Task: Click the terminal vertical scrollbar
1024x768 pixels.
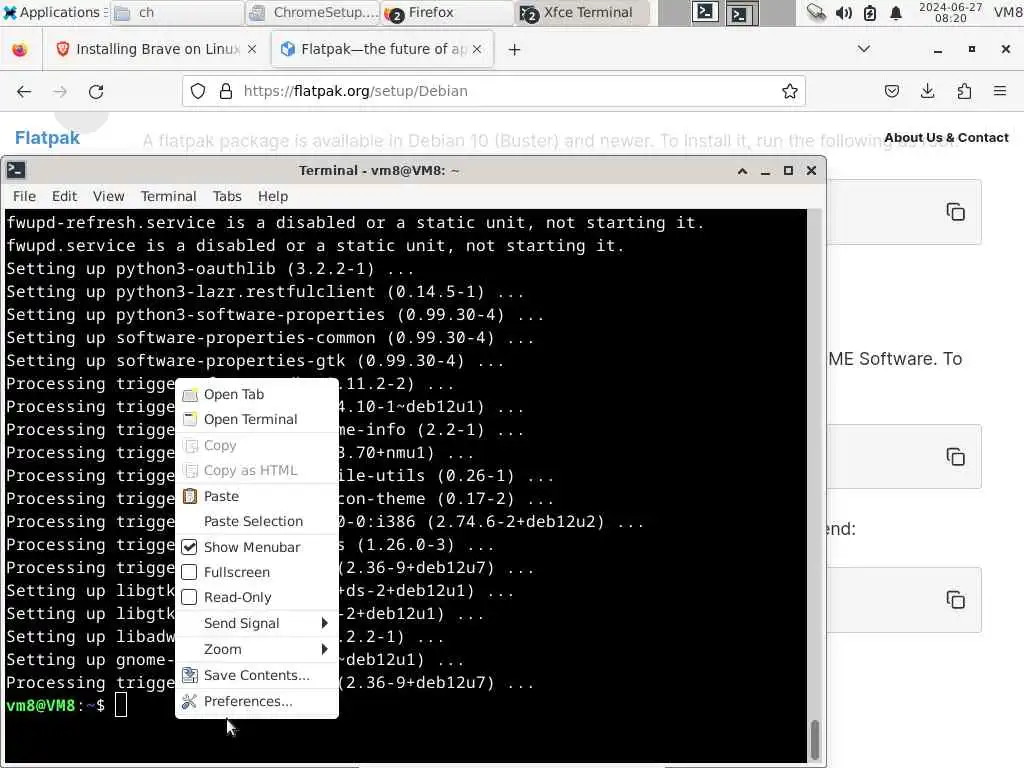Action: [x=814, y=738]
